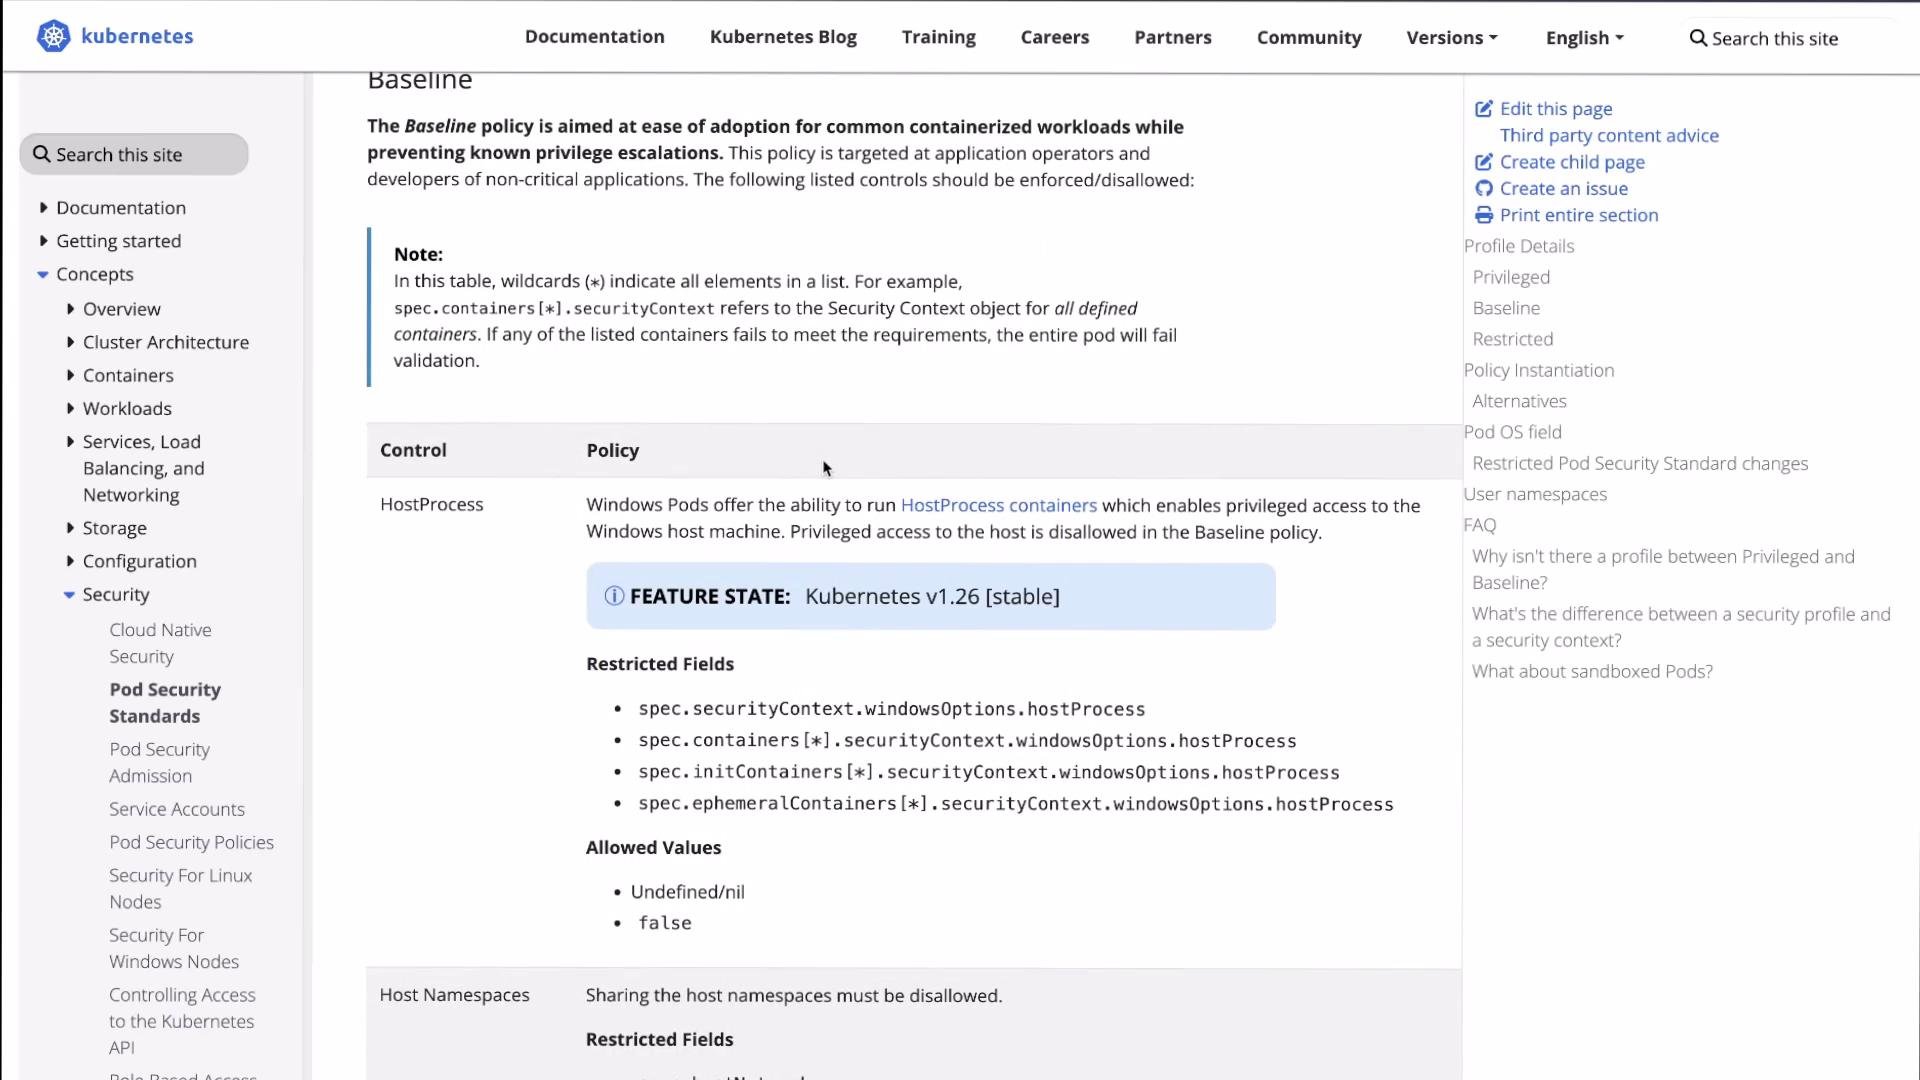Select Pod Security Standards in sidebar
The height and width of the screenshot is (1080, 1920).
tap(165, 703)
